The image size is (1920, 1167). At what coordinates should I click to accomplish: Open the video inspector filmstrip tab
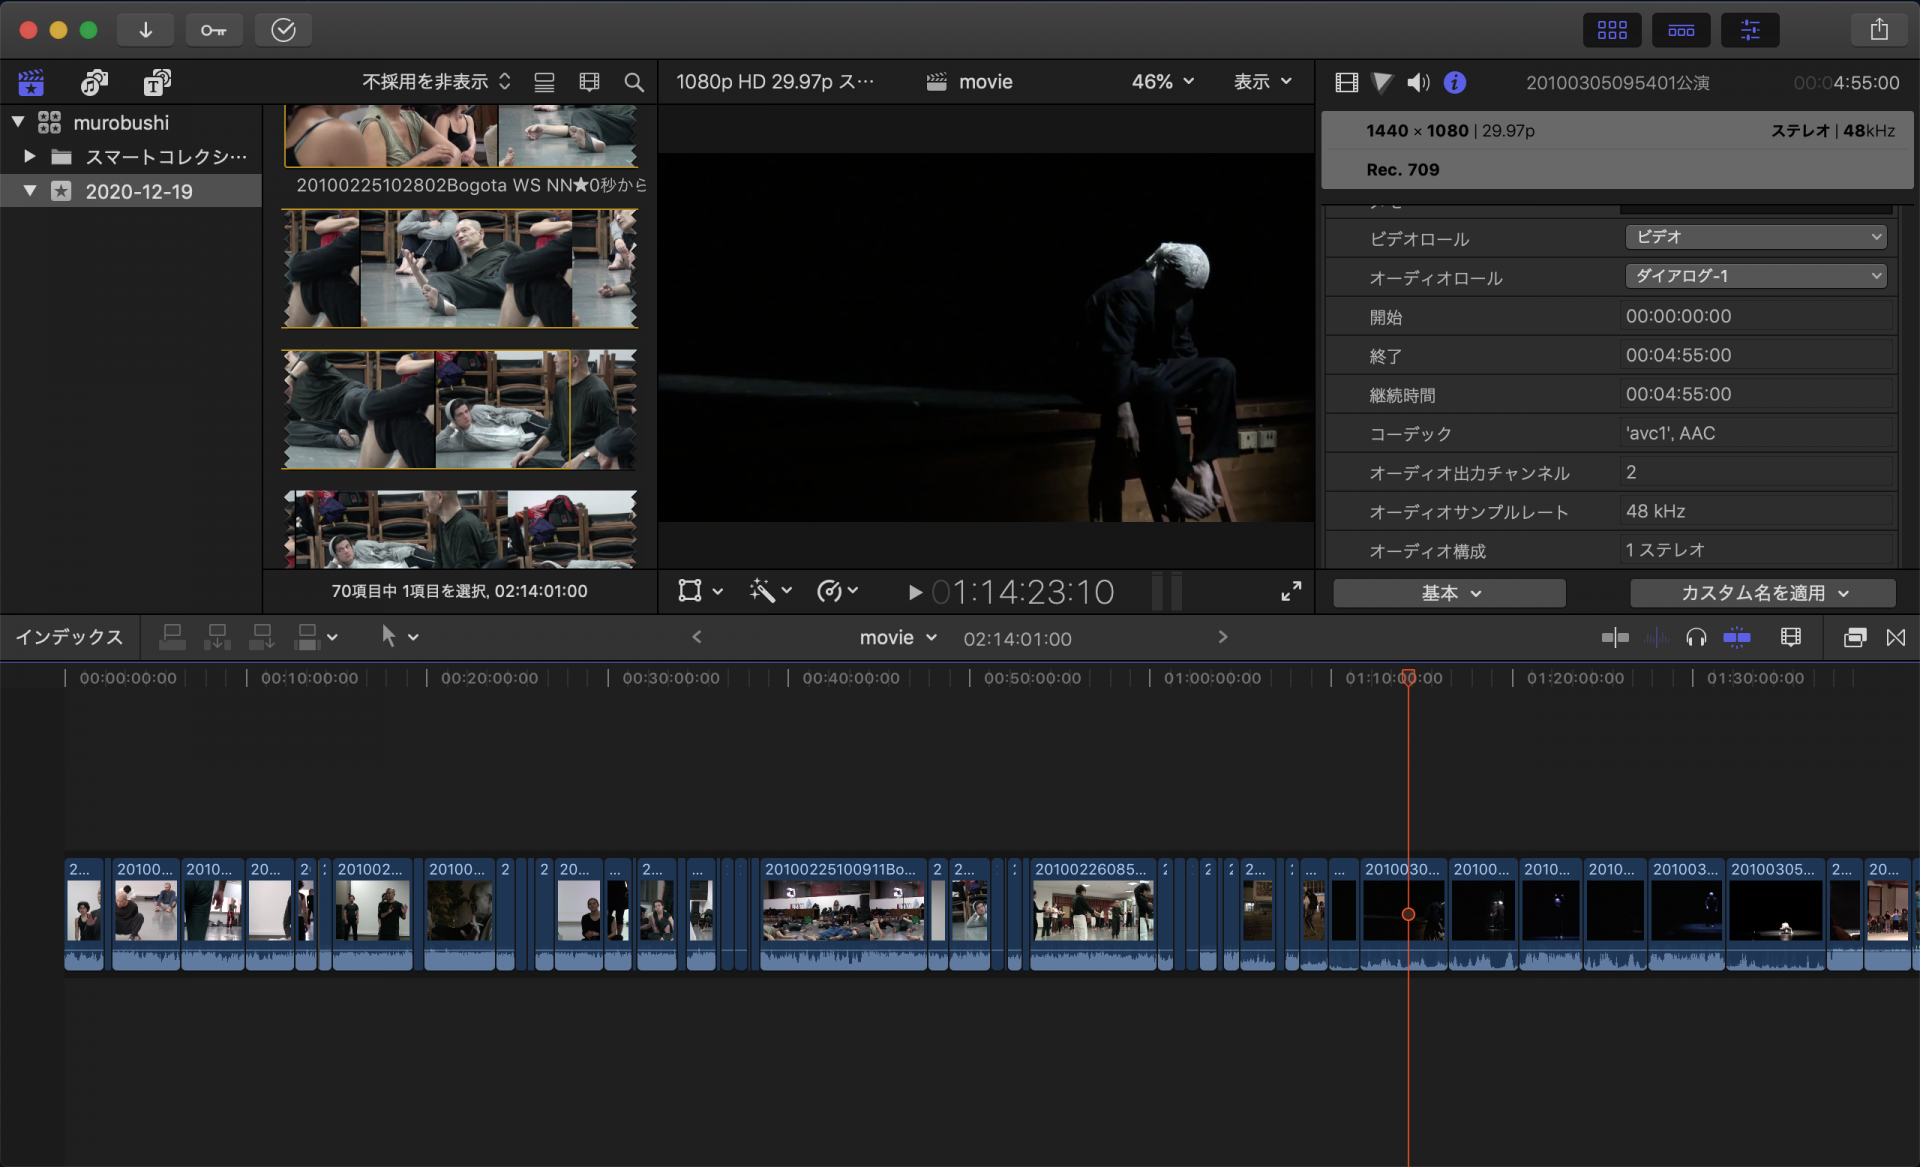point(1347,83)
